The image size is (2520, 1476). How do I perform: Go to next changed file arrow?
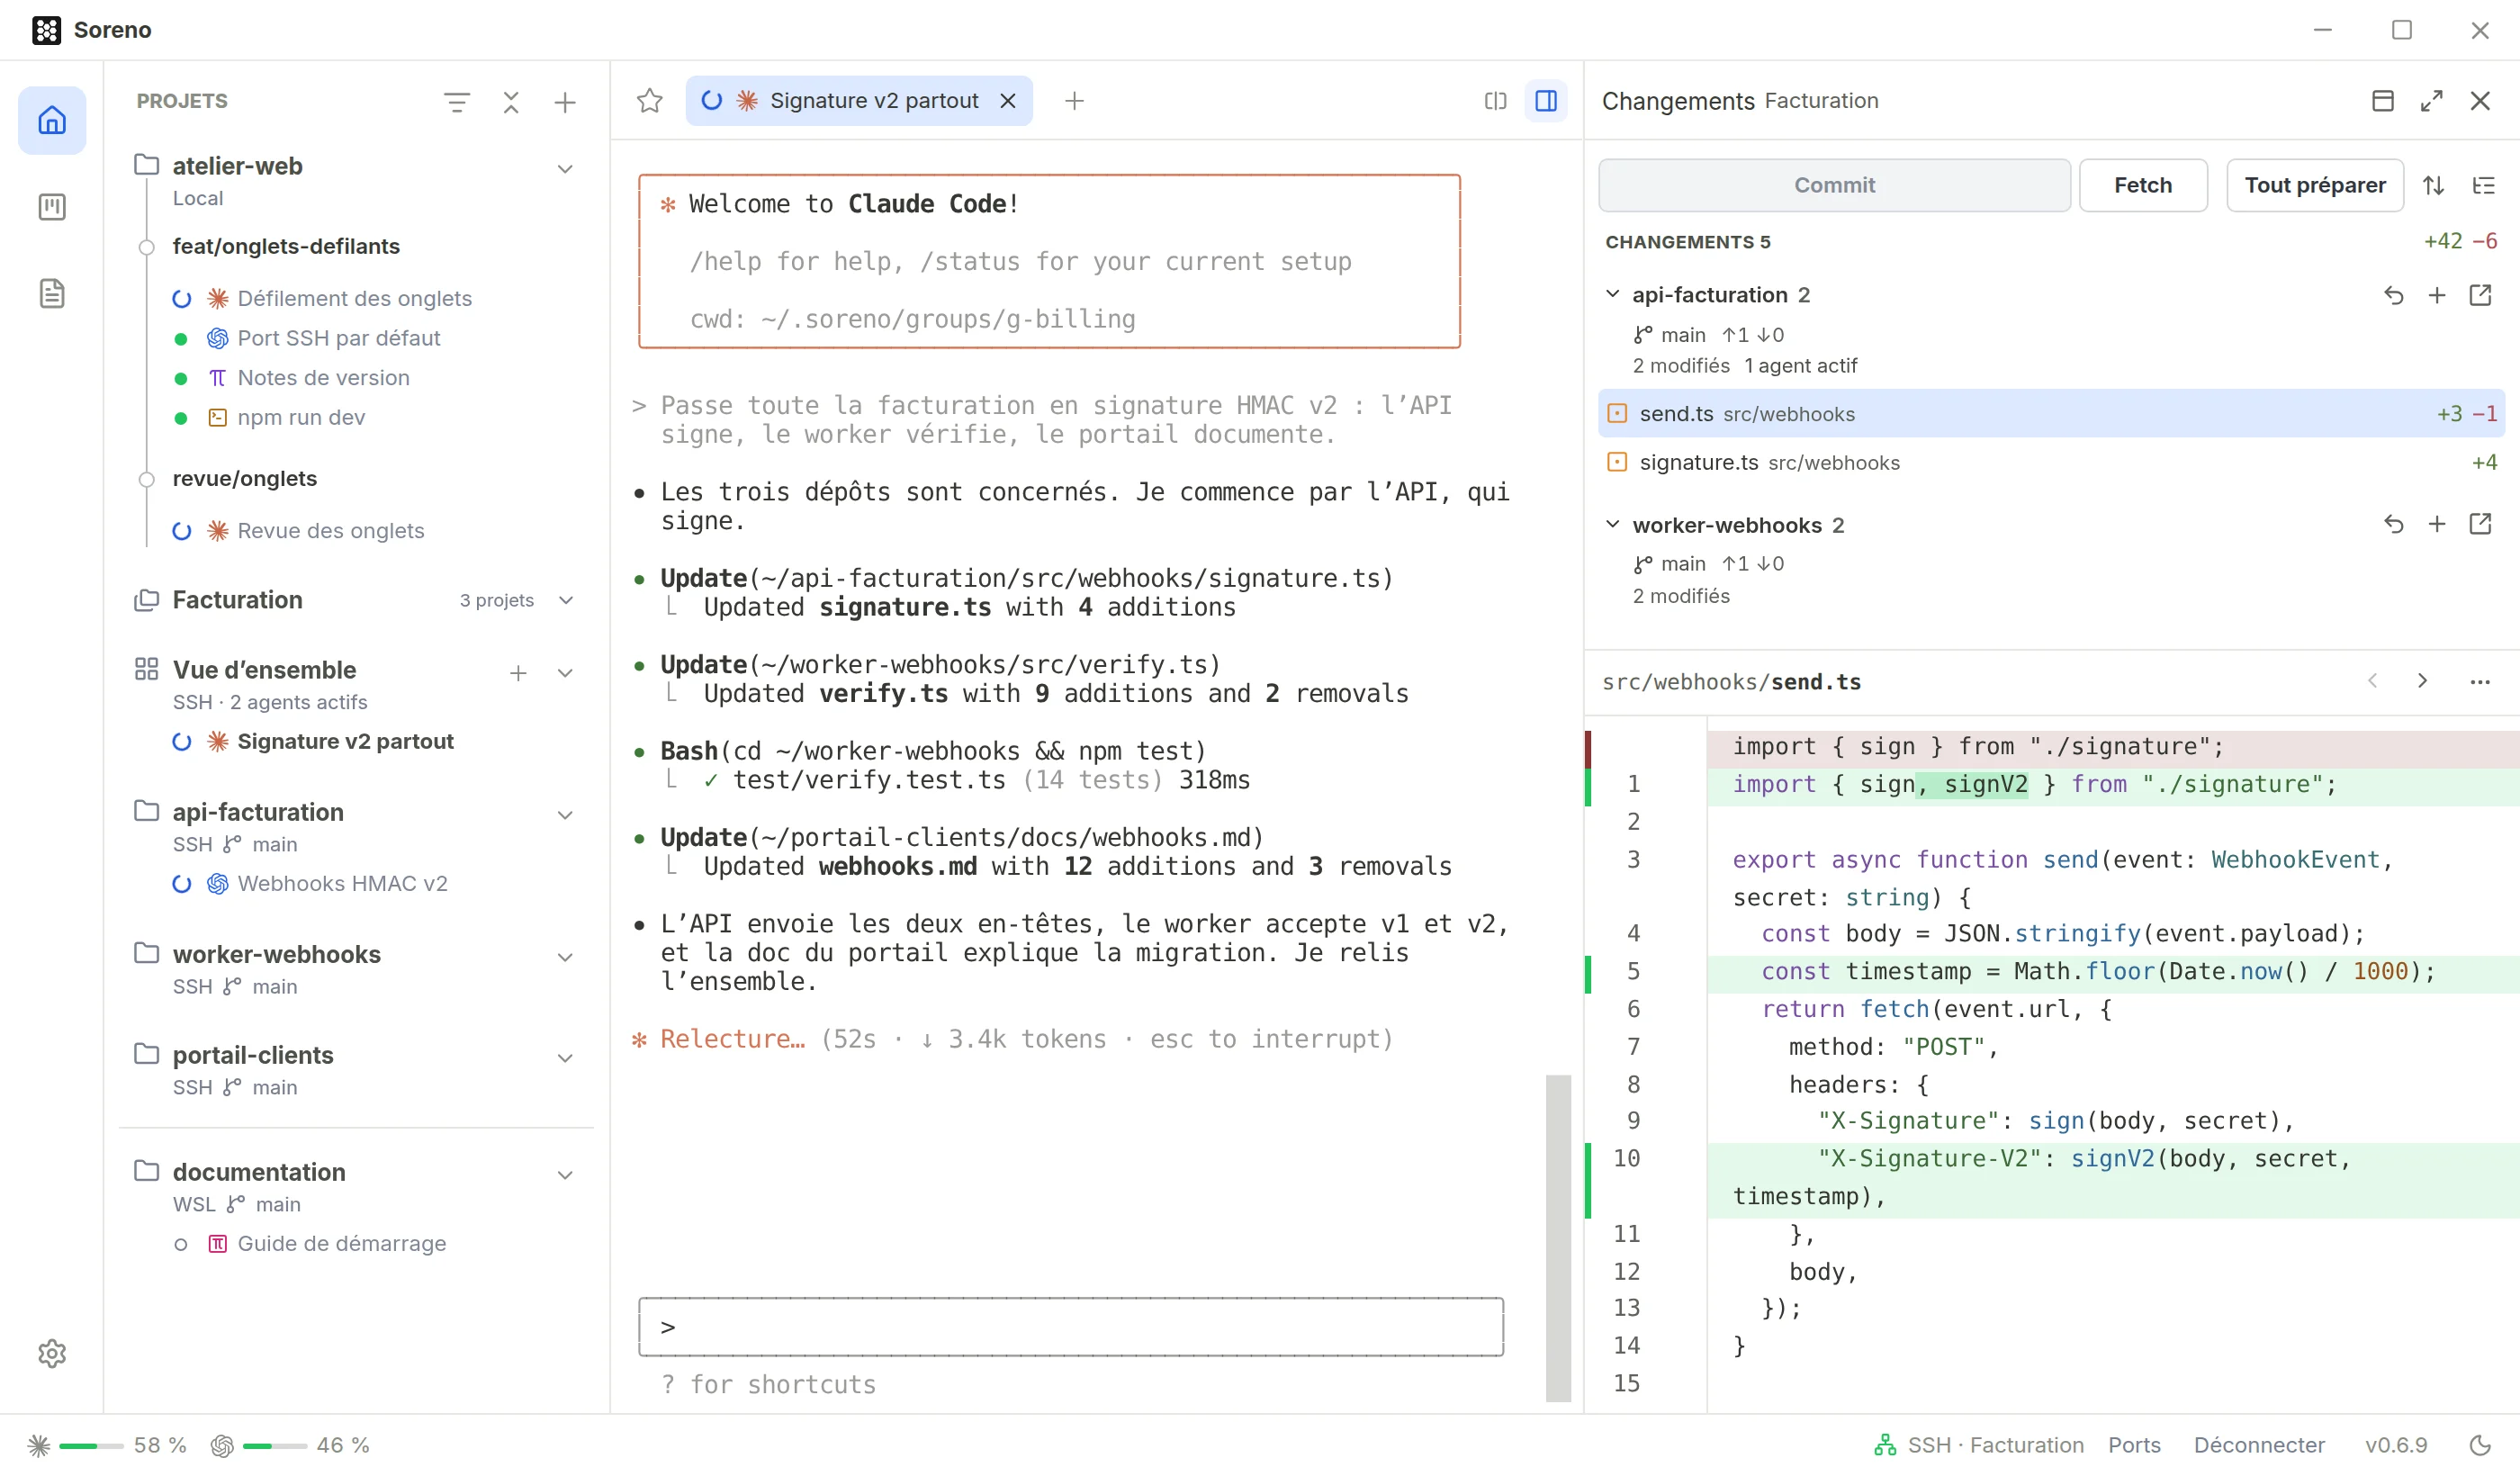tap(2422, 681)
